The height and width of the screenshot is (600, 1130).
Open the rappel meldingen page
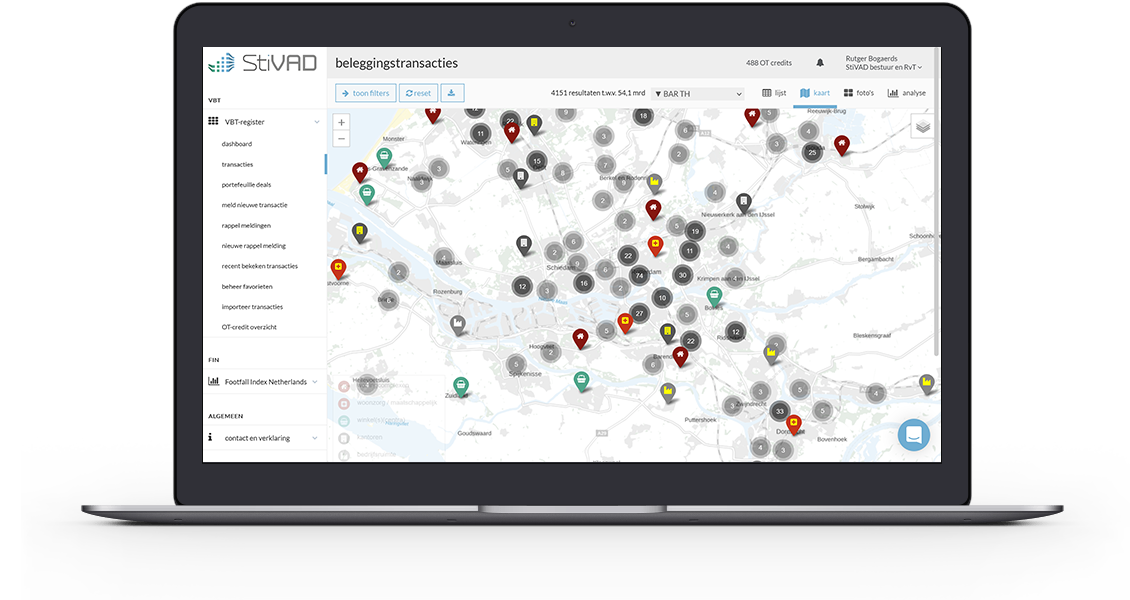point(246,225)
